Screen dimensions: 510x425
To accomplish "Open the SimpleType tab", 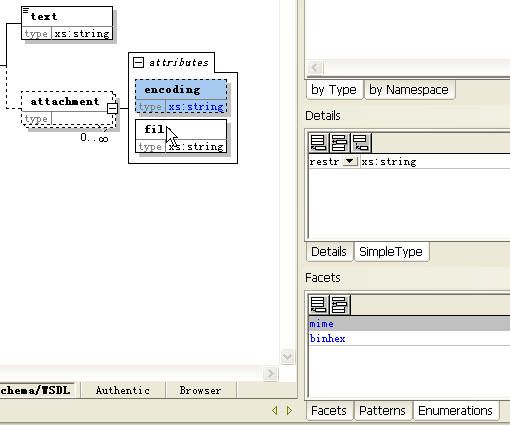I will pyautogui.click(x=391, y=252).
